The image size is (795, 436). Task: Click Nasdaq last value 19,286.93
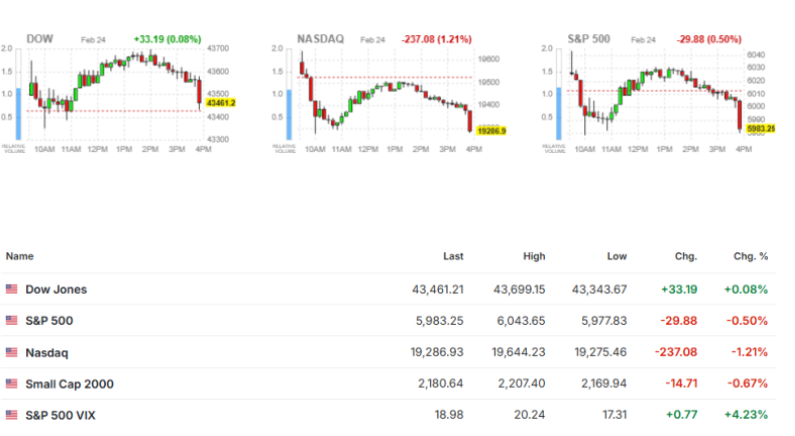pos(437,352)
